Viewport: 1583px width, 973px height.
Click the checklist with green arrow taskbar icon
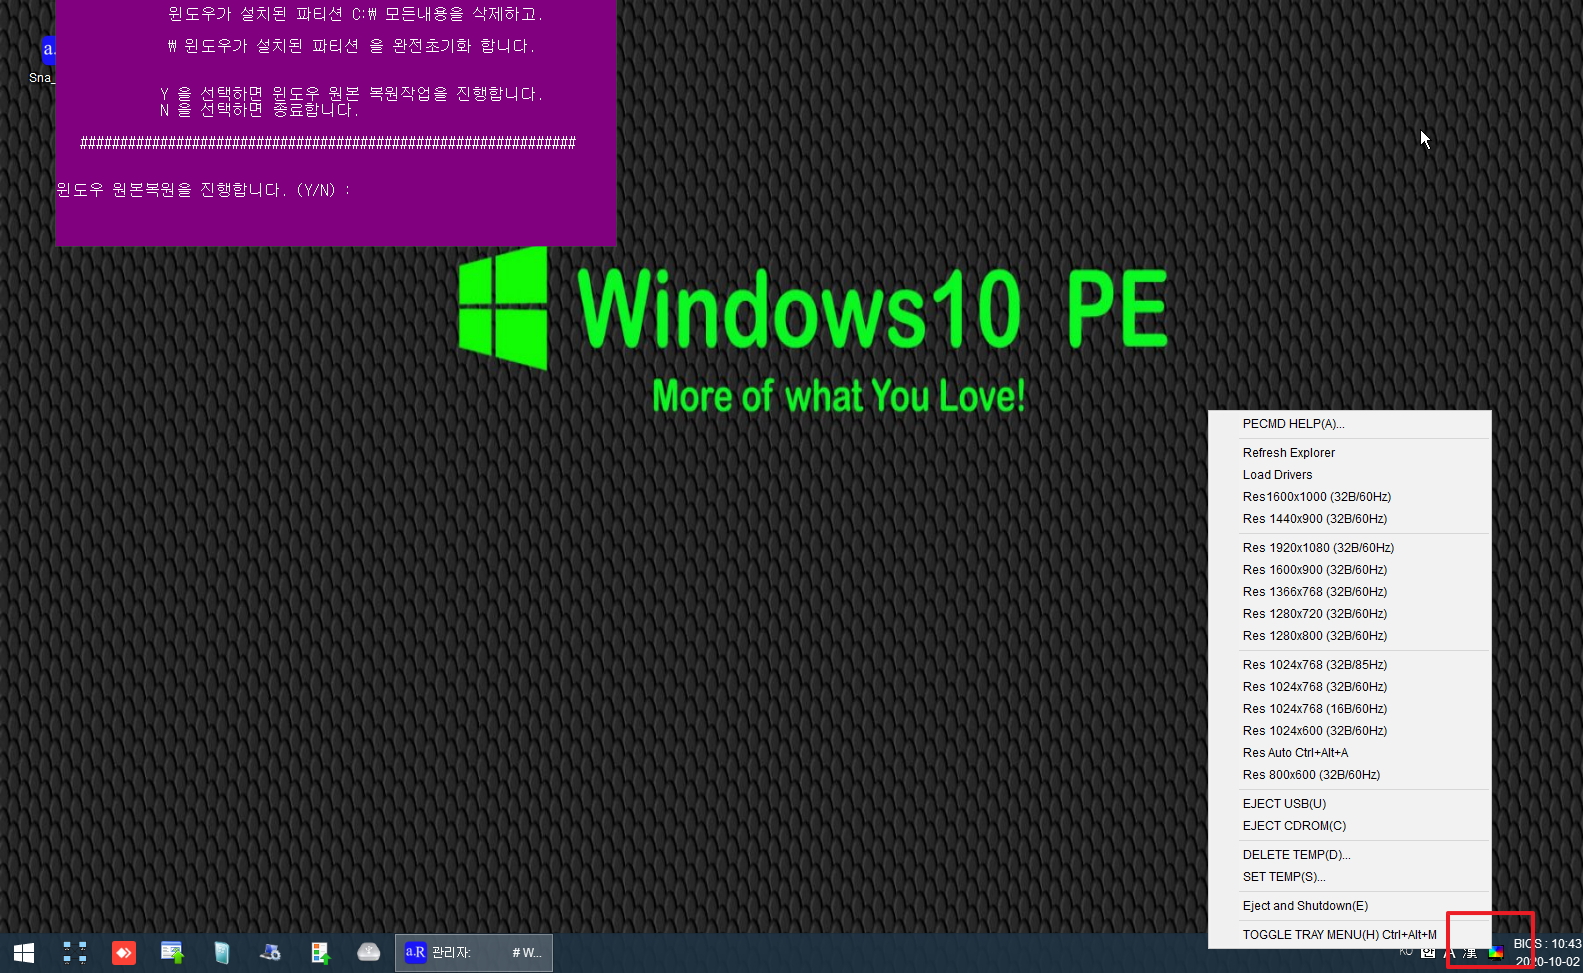[320, 953]
